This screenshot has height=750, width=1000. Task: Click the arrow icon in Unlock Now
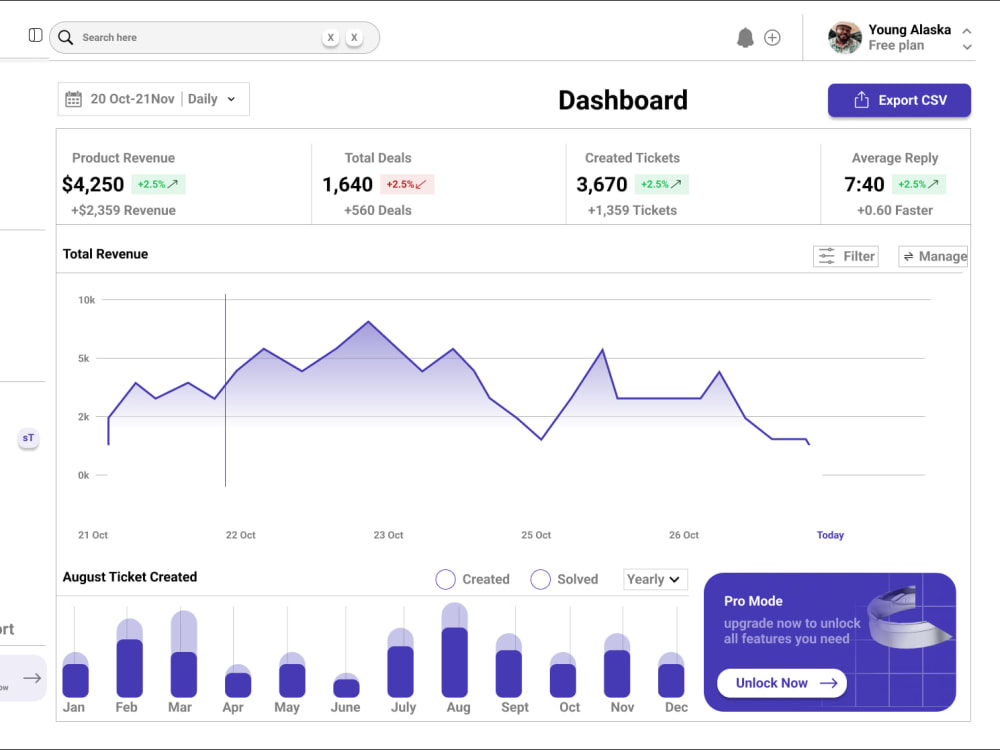pos(828,683)
